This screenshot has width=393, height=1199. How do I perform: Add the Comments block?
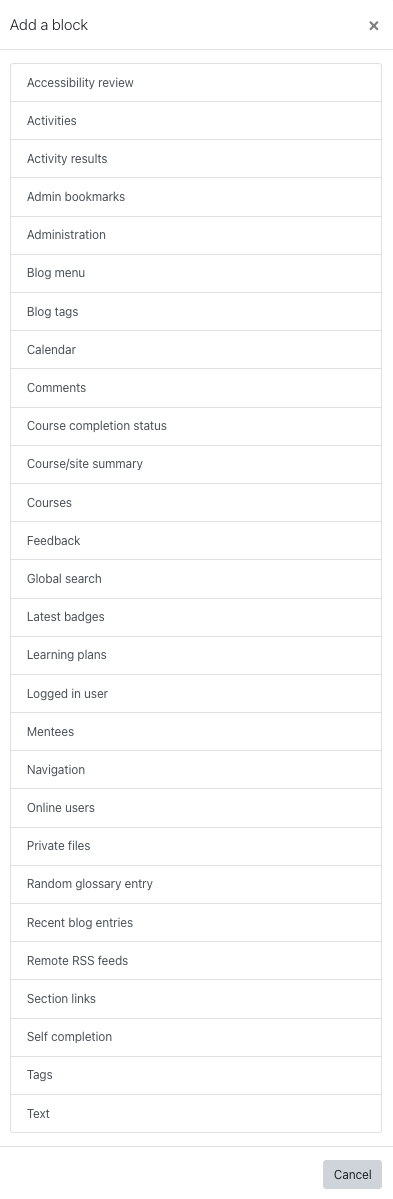[196, 388]
